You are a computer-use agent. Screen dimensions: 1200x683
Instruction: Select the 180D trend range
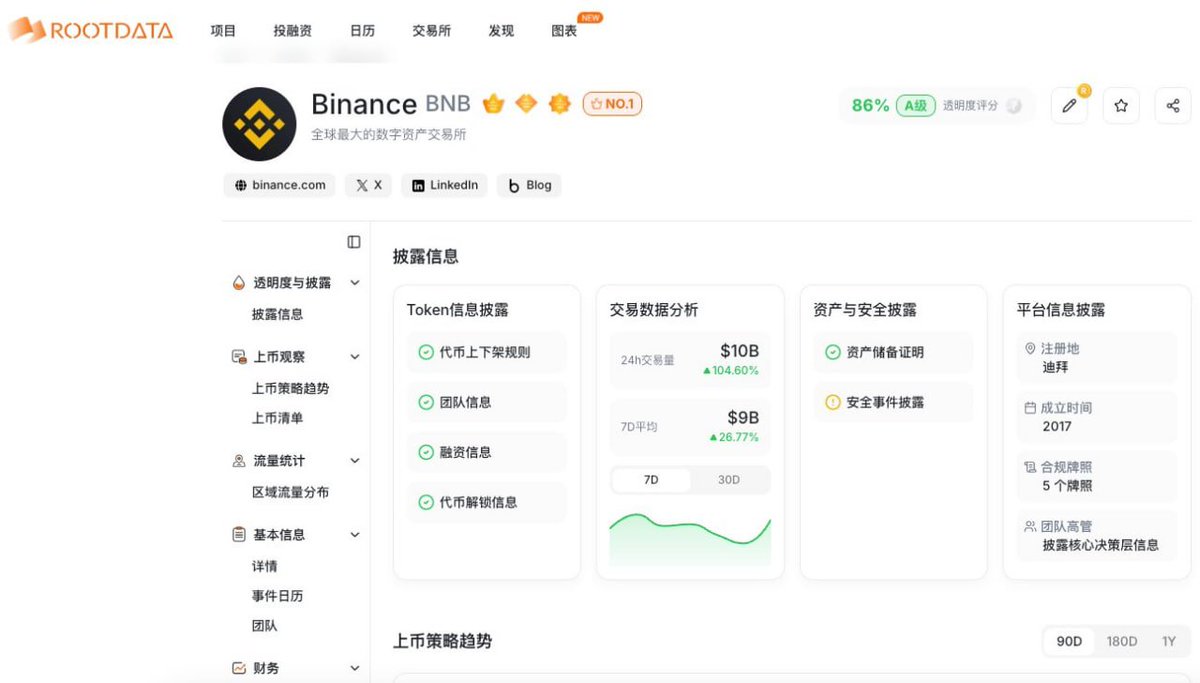[x=1121, y=641]
